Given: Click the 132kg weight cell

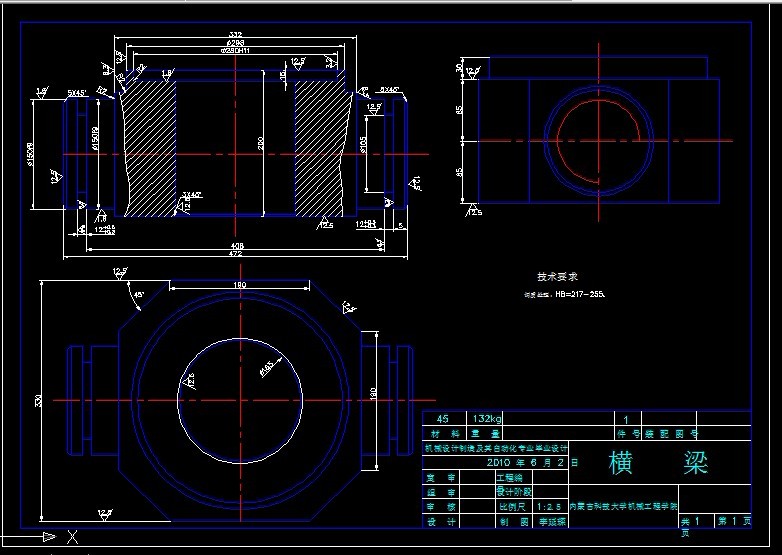Looking at the screenshot, I should pos(486,418).
